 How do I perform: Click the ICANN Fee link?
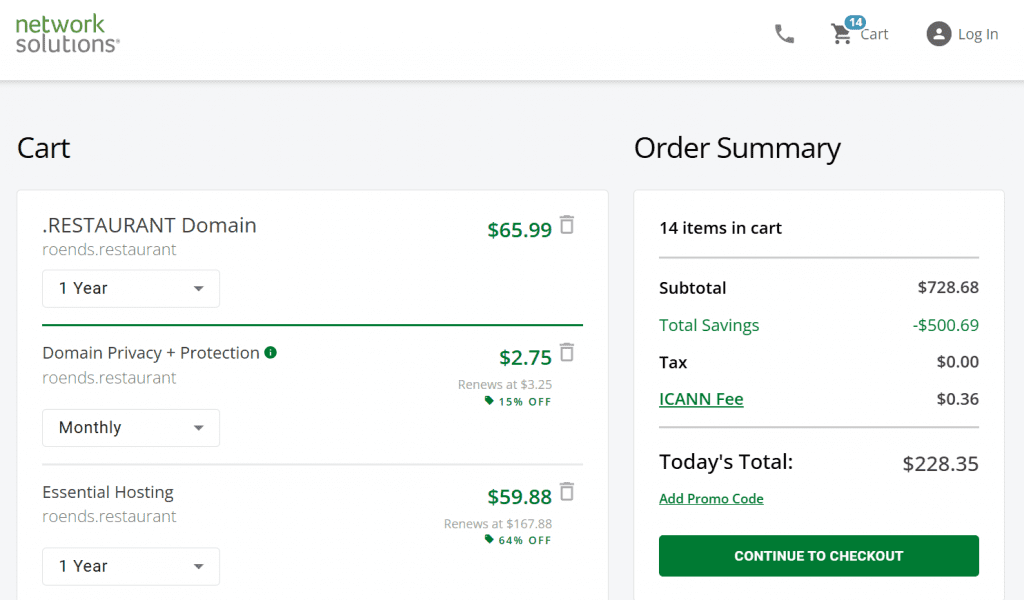tap(701, 399)
